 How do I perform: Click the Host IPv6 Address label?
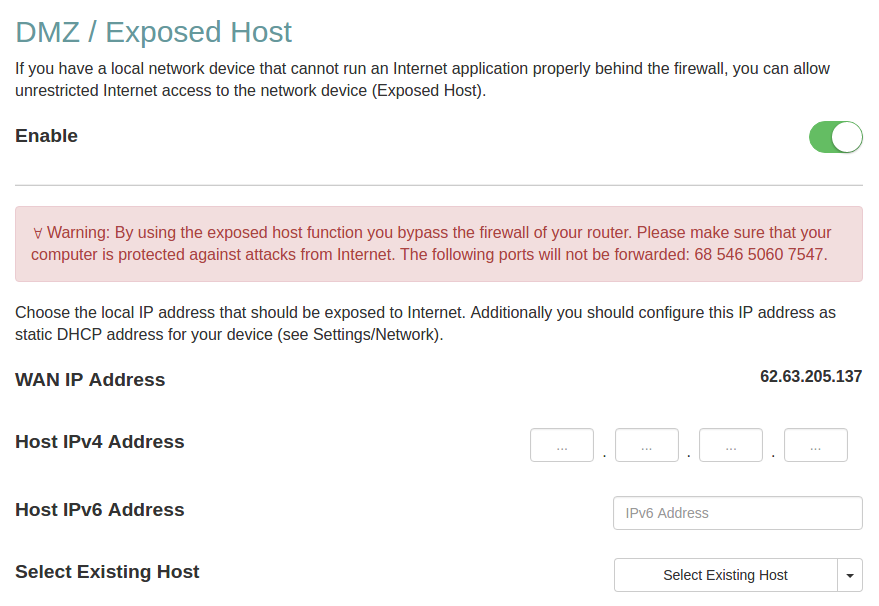click(100, 510)
